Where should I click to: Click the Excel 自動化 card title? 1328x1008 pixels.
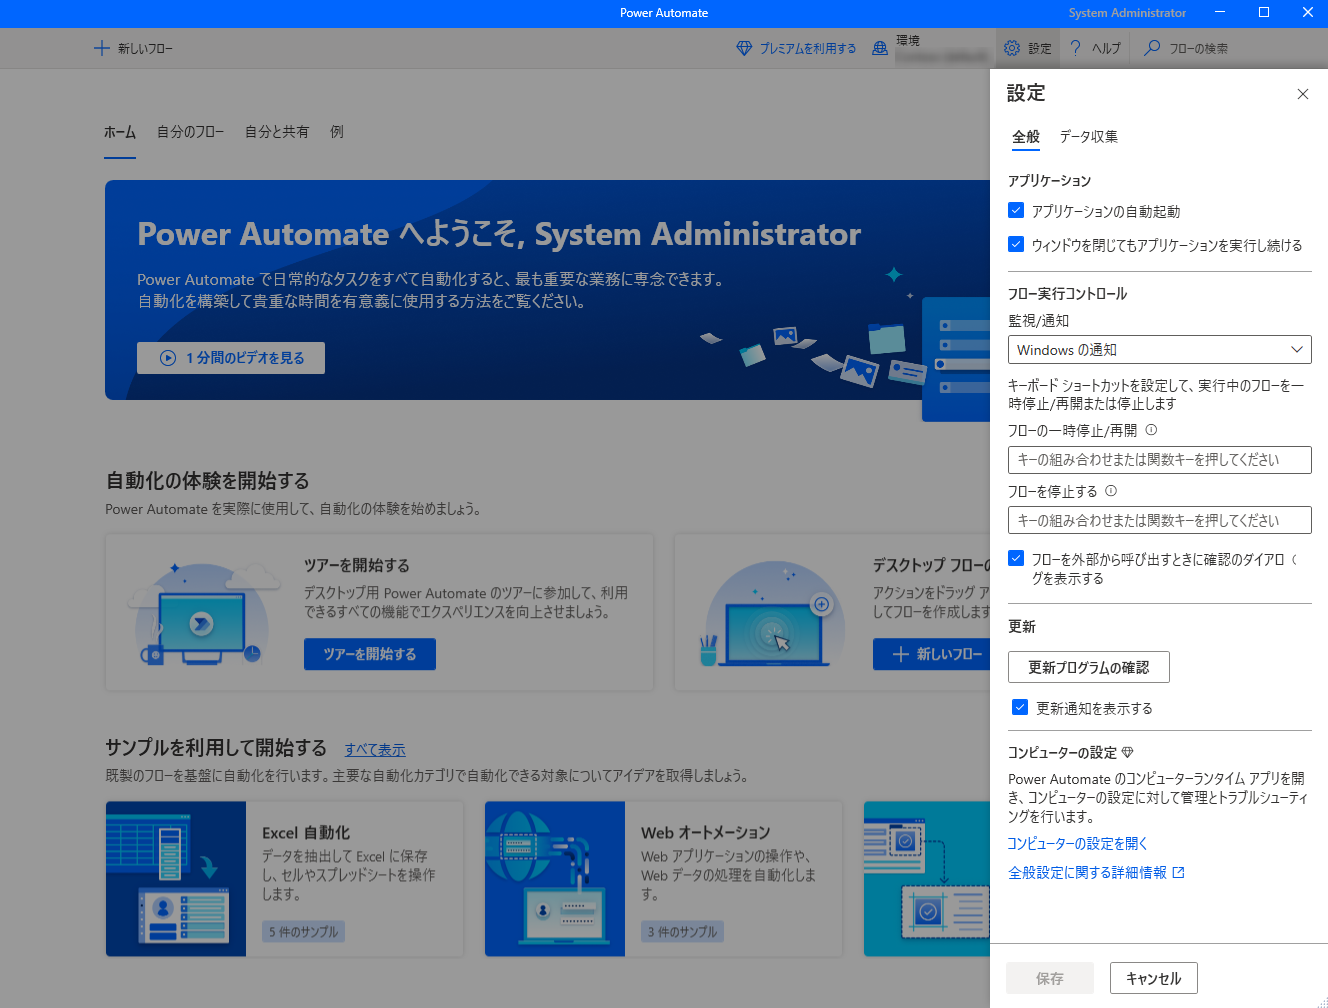[306, 833]
